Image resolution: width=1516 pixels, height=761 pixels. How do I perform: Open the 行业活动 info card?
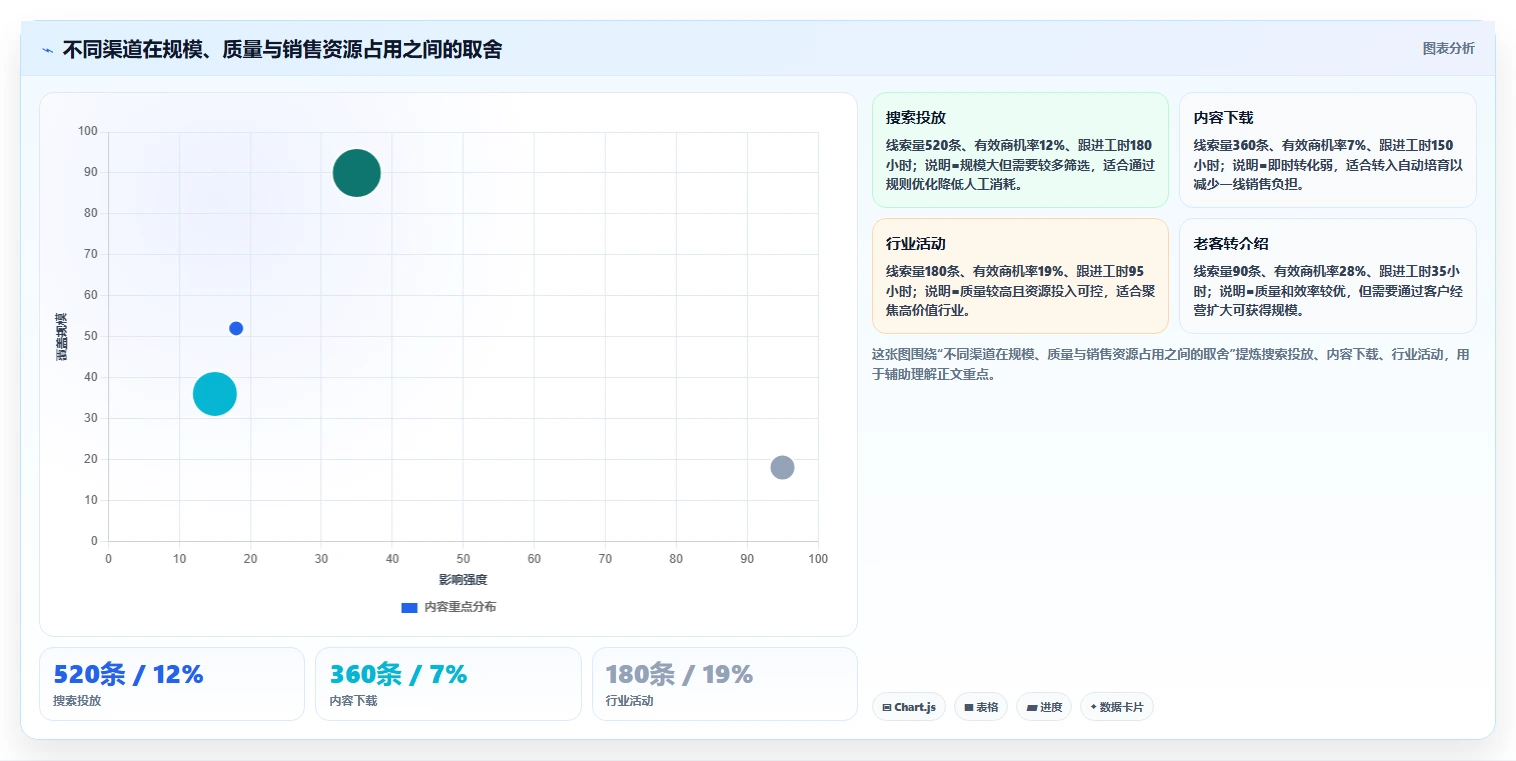point(1020,276)
